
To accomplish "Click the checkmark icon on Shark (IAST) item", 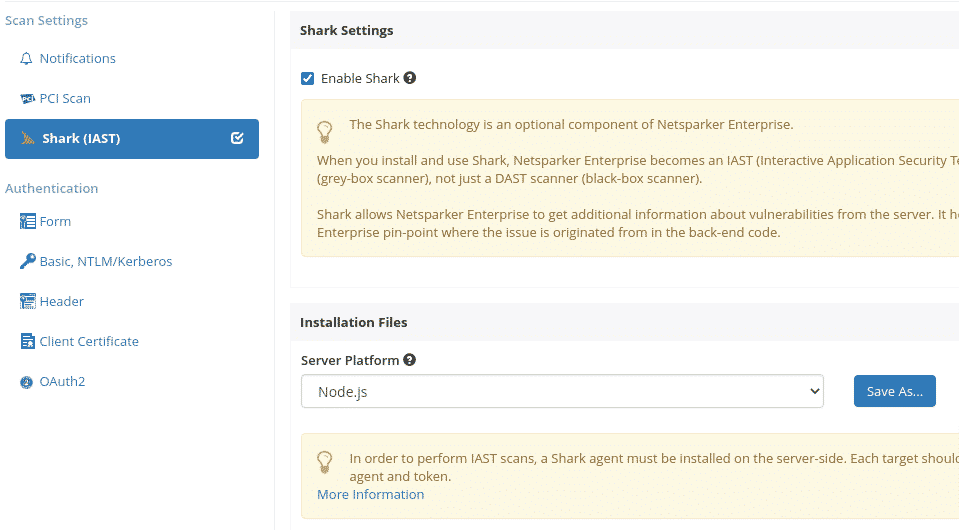I will pos(237,138).
